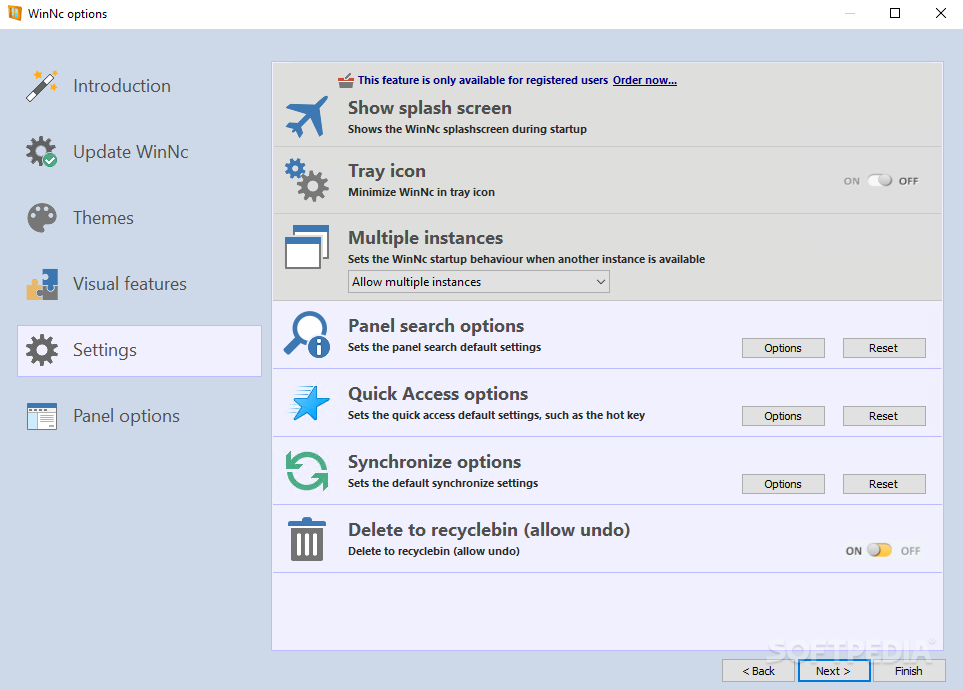Open Visual features section
The height and width of the screenshot is (690, 963).
139,284
